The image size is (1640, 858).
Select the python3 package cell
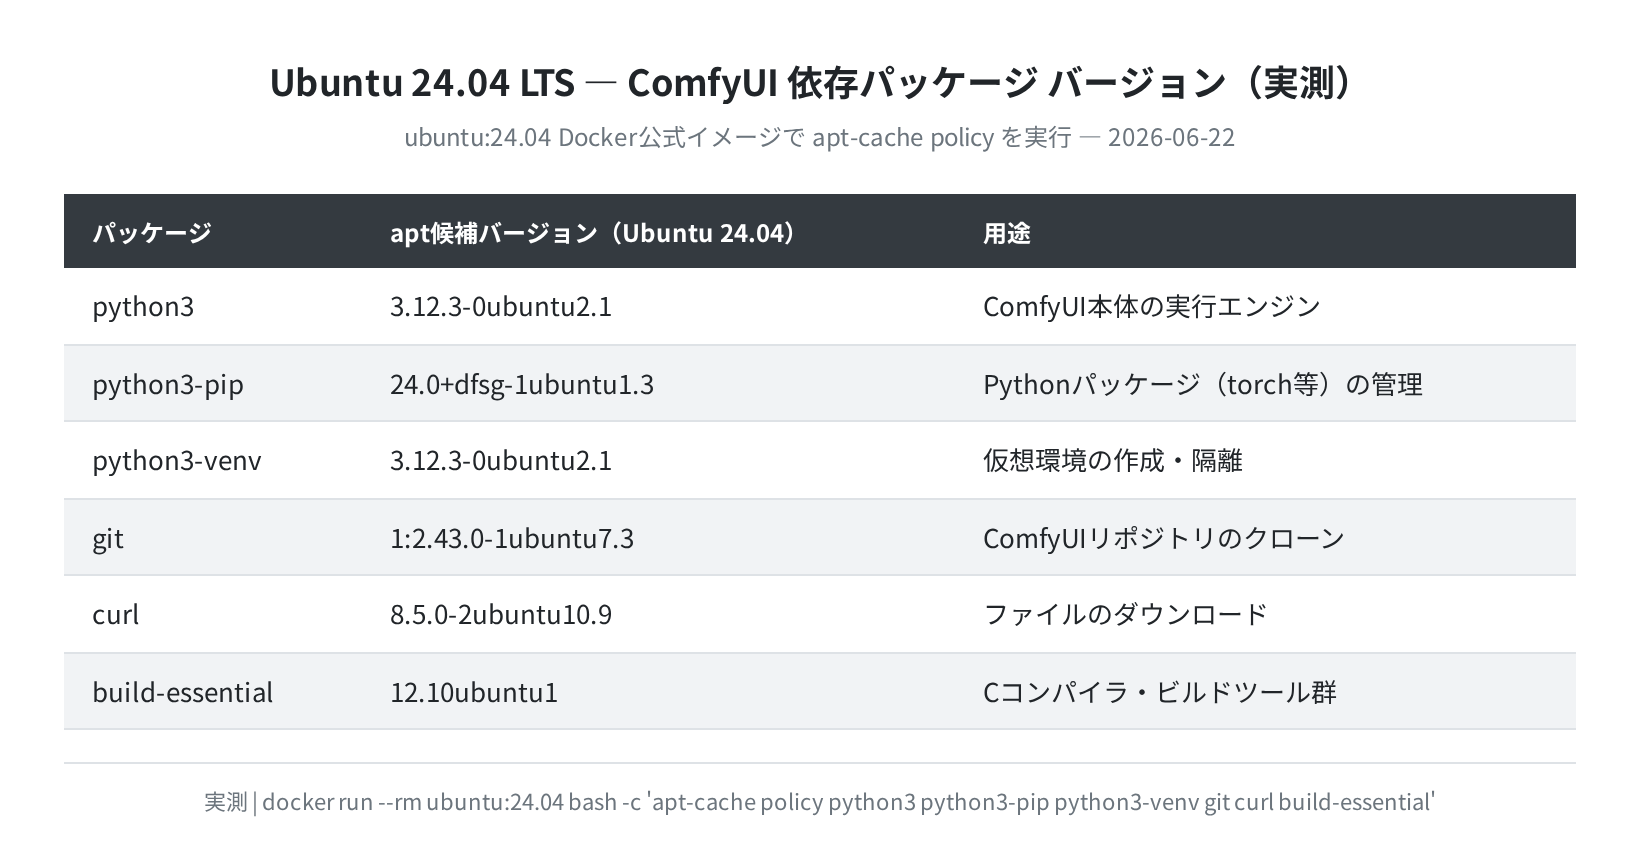coord(143,307)
